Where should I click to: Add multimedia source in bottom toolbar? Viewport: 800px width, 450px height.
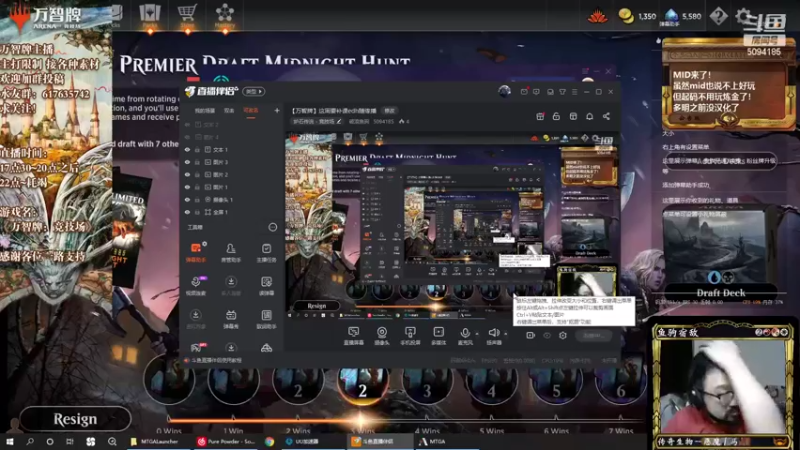[438, 336]
